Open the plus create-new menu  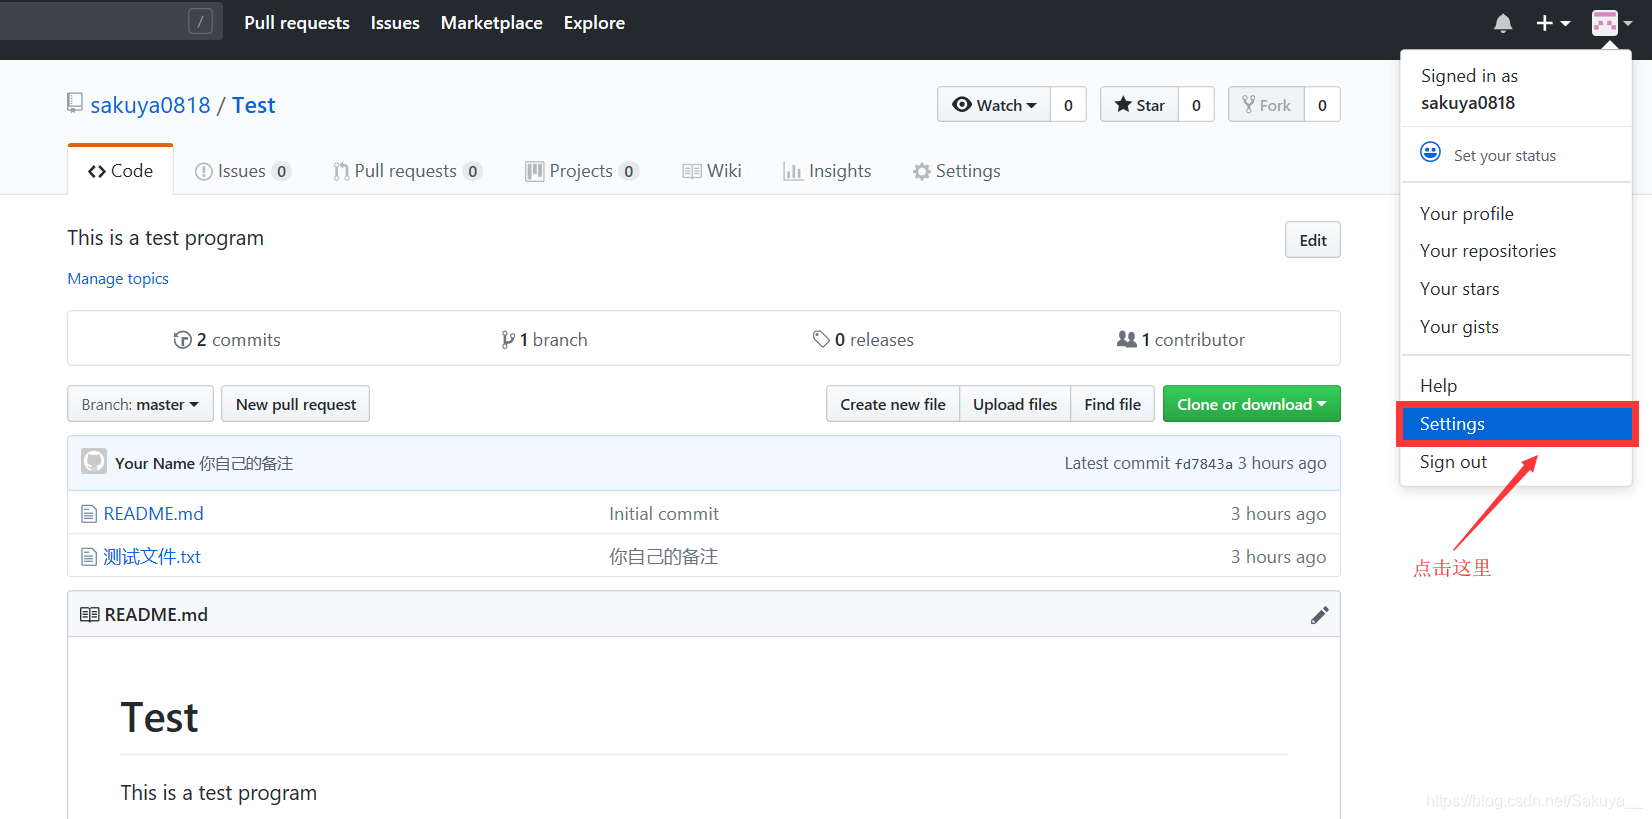(1553, 23)
